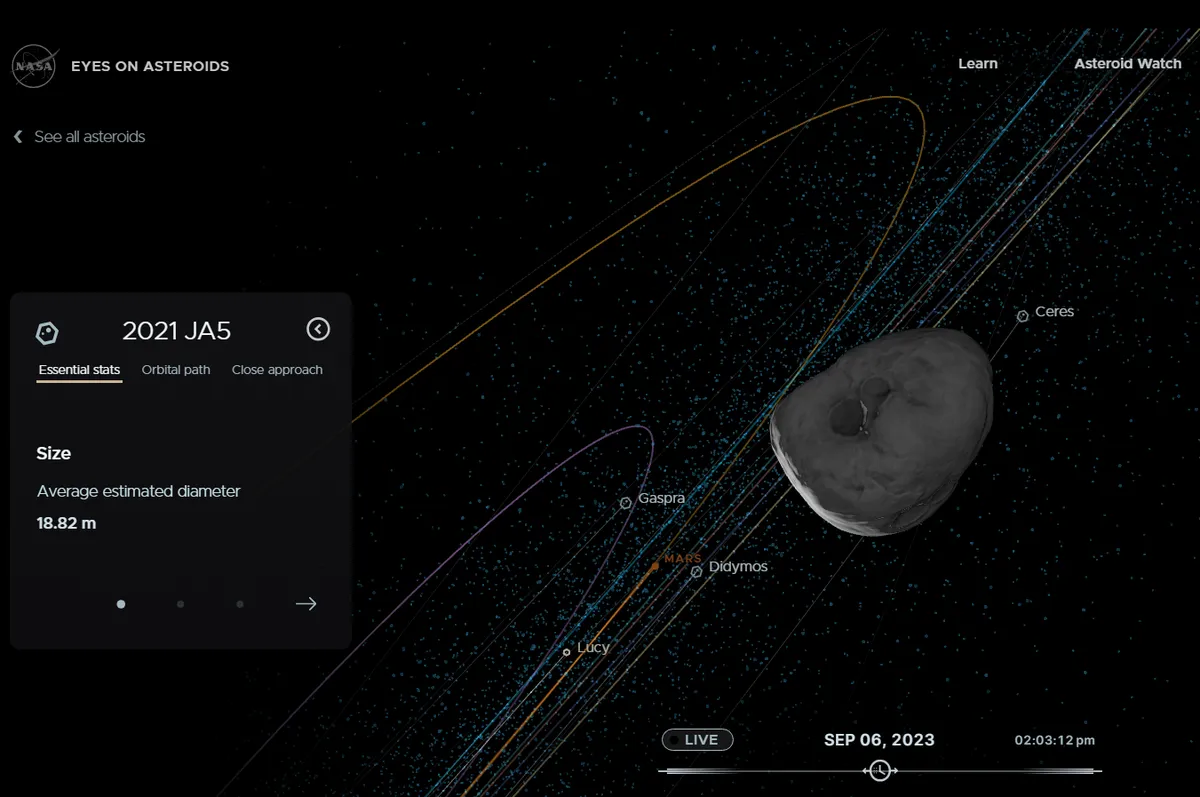Switch to the Close approach tab
The width and height of the screenshot is (1200, 797).
point(277,370)
